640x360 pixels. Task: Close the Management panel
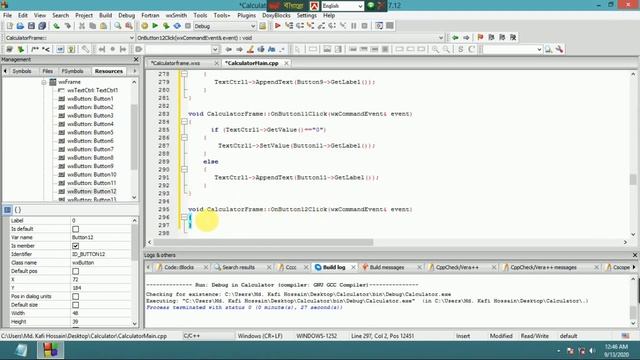point(136,60)
